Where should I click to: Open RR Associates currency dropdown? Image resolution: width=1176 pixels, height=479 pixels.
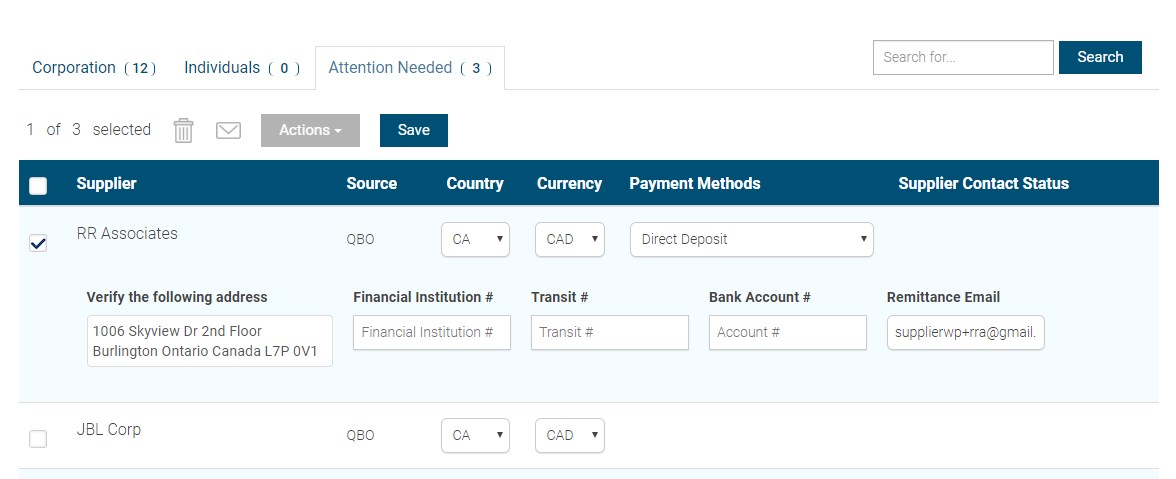569,240
